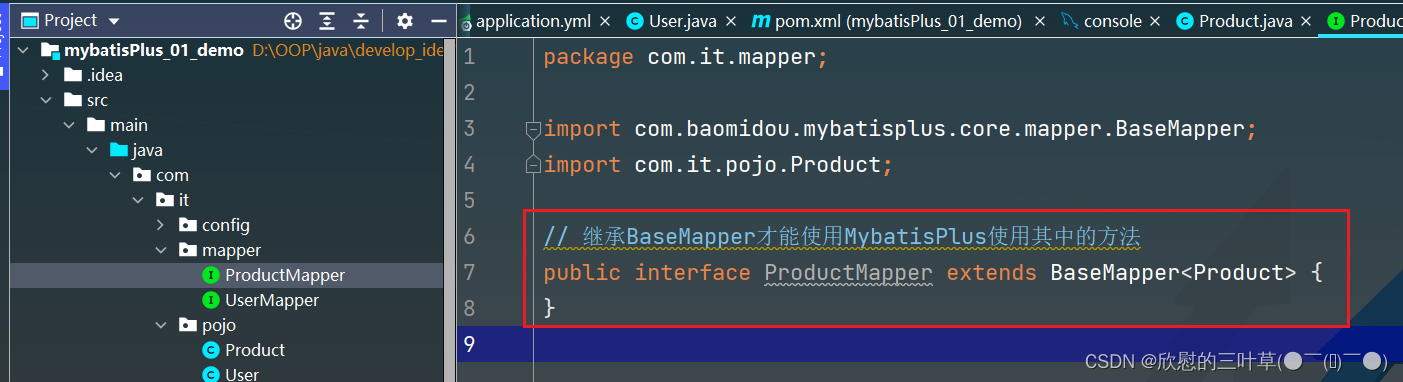This screenshot has width=1403, height=382.
Task: Click the Chinese comment on line 6
Action: (842, 236)
